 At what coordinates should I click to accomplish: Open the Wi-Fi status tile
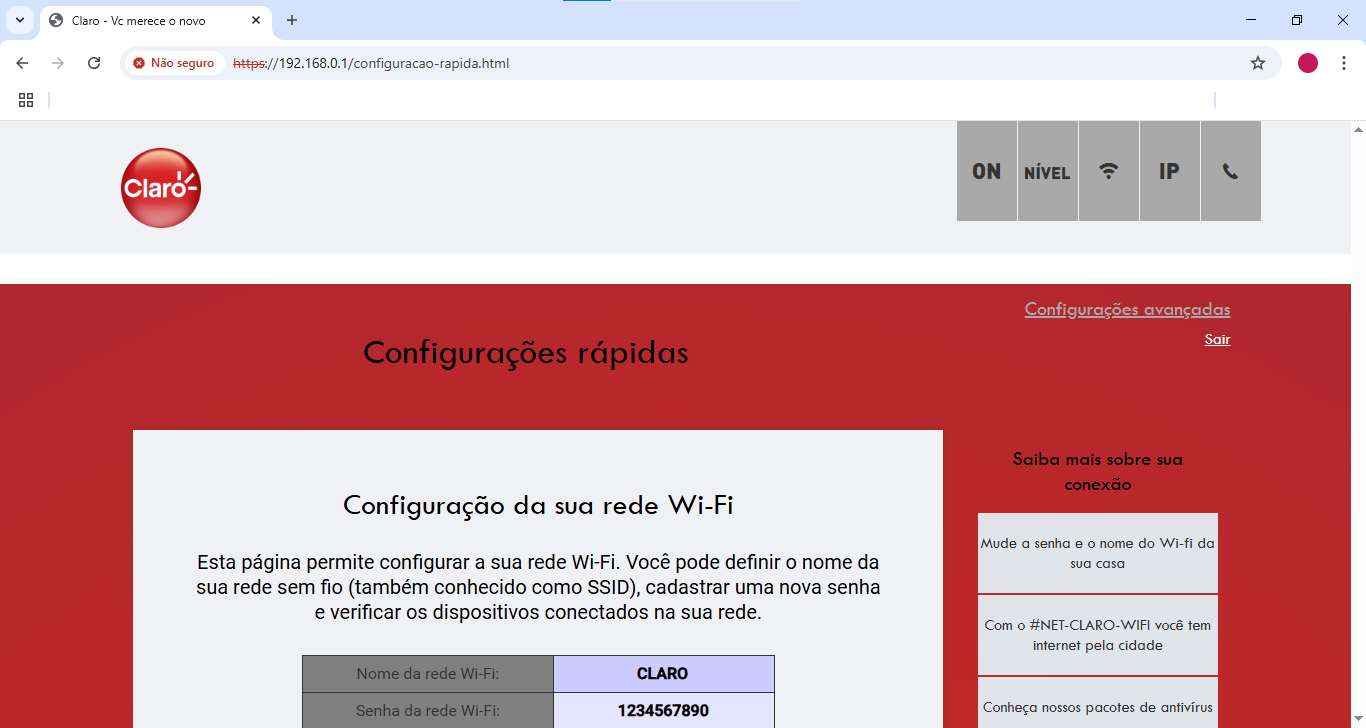click(x=1109, y=171)
